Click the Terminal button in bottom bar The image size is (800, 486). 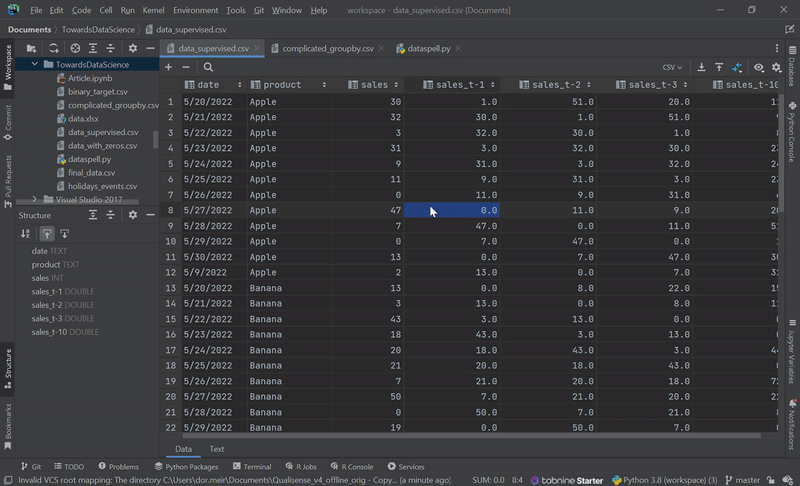[x=256, y=466]
